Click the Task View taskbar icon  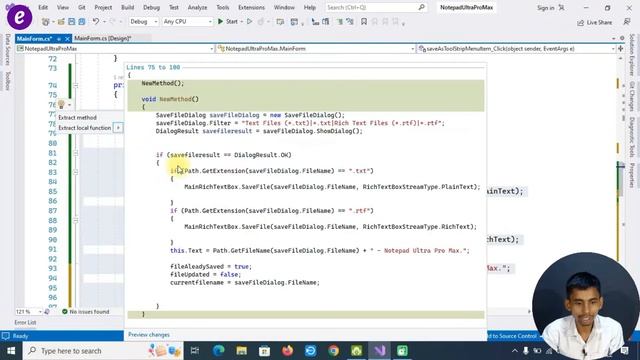(x=195, y=351)
